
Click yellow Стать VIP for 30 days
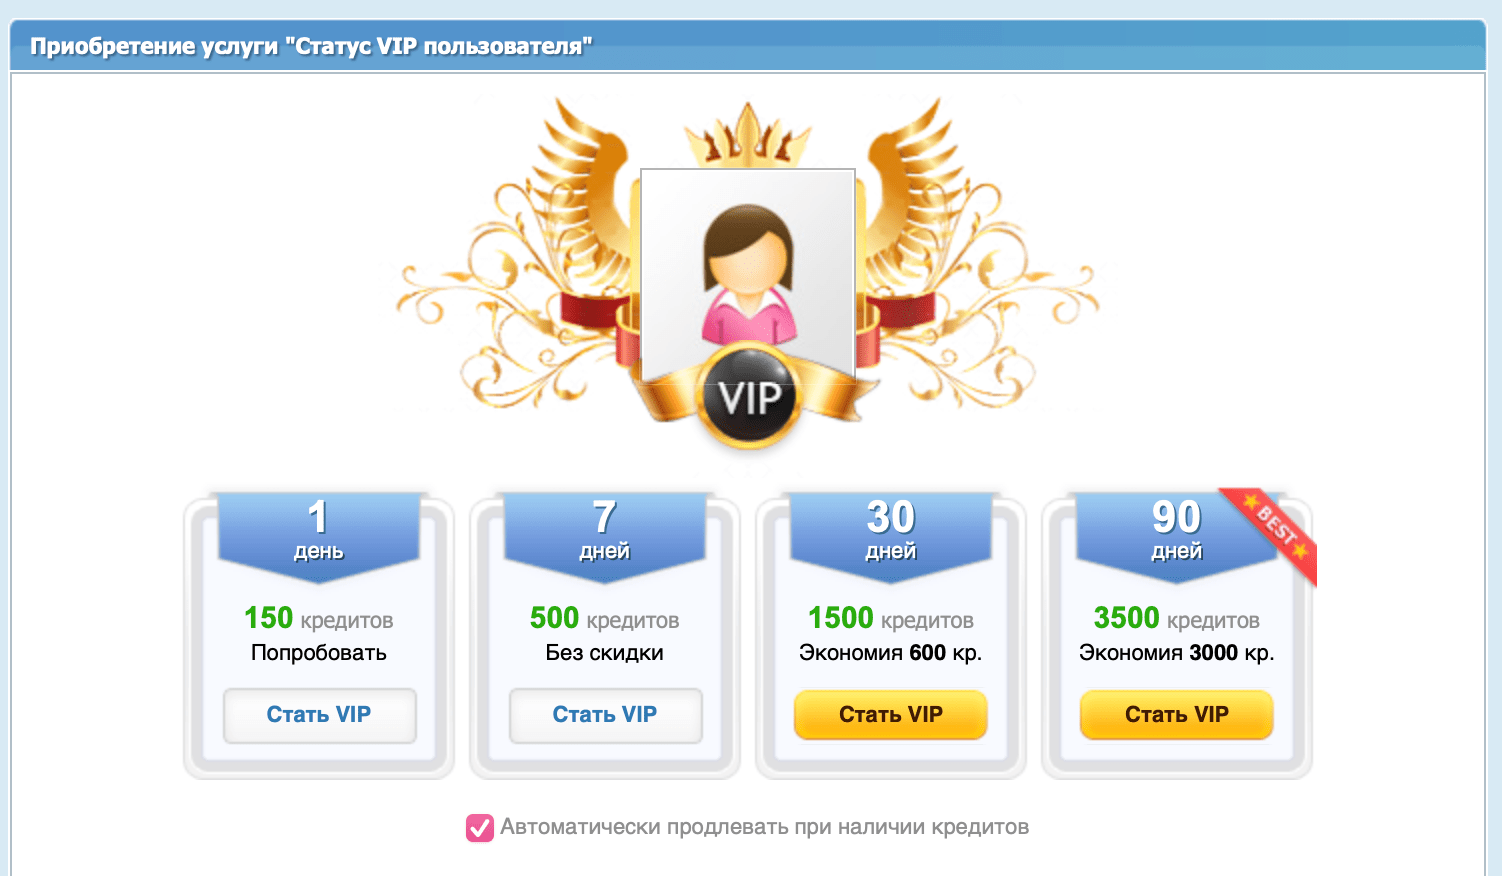click(x=891, y=715)
